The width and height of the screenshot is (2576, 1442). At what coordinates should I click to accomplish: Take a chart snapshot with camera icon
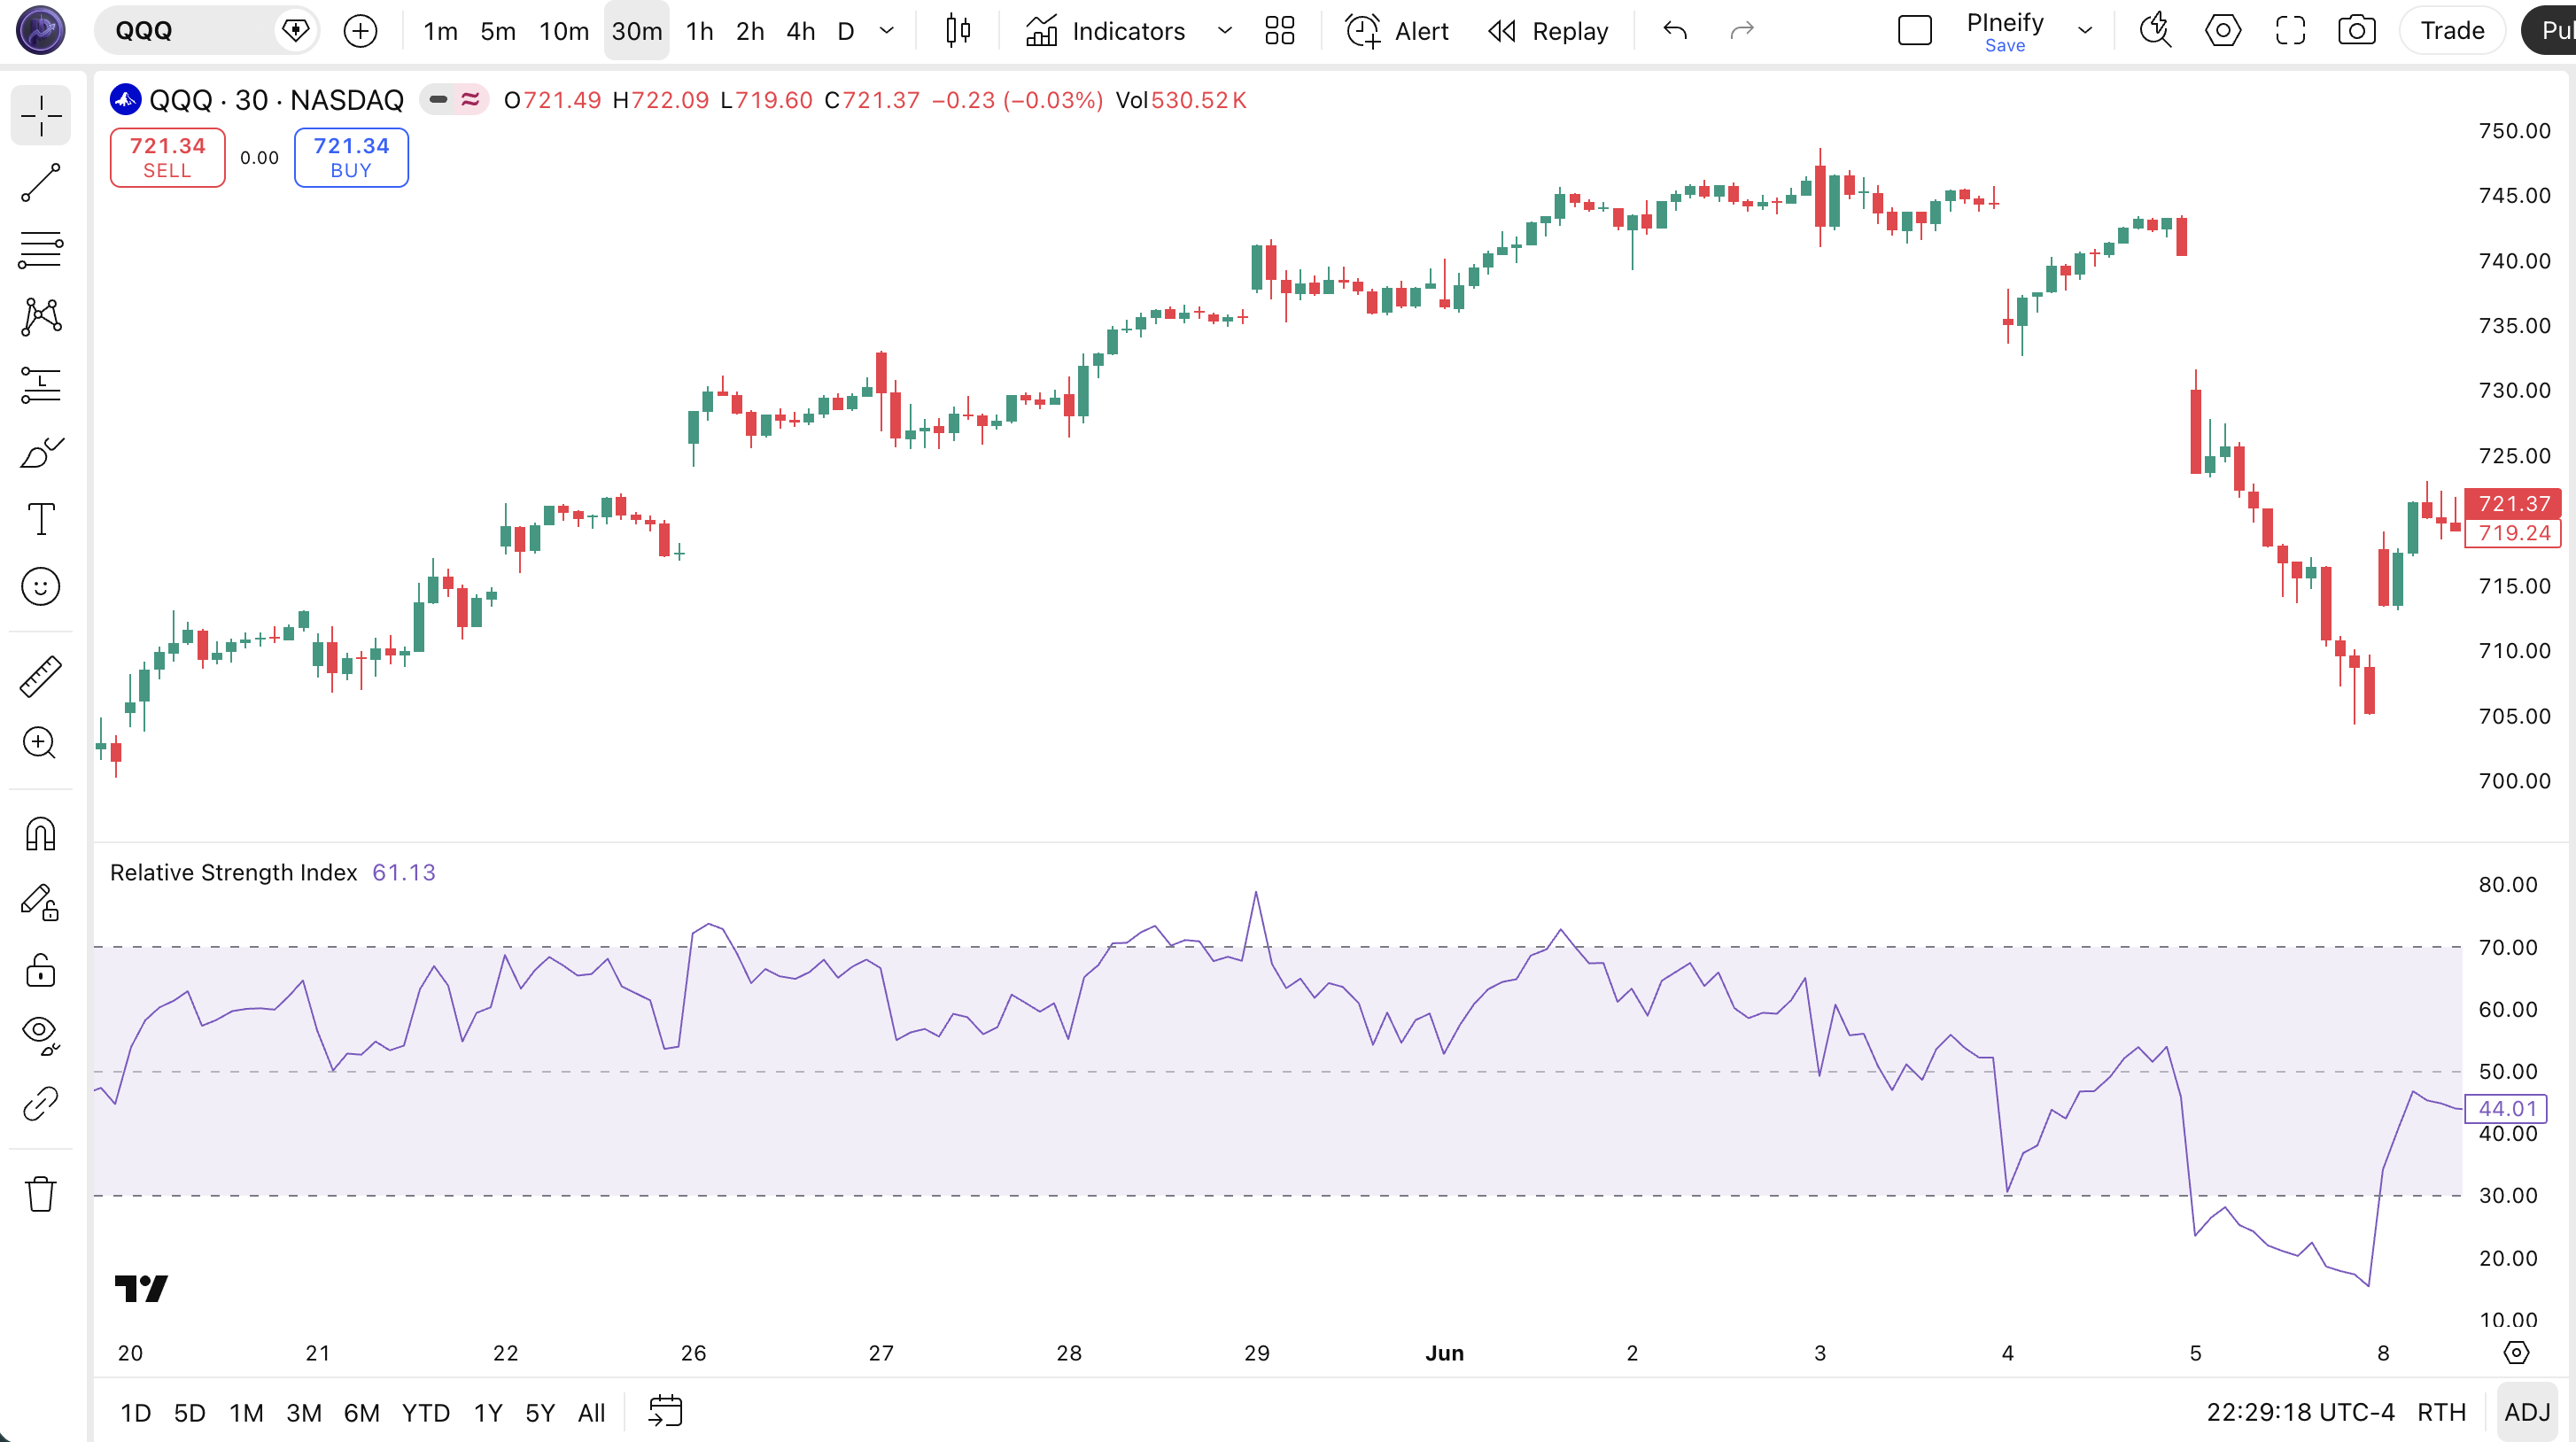[2357, 31]
